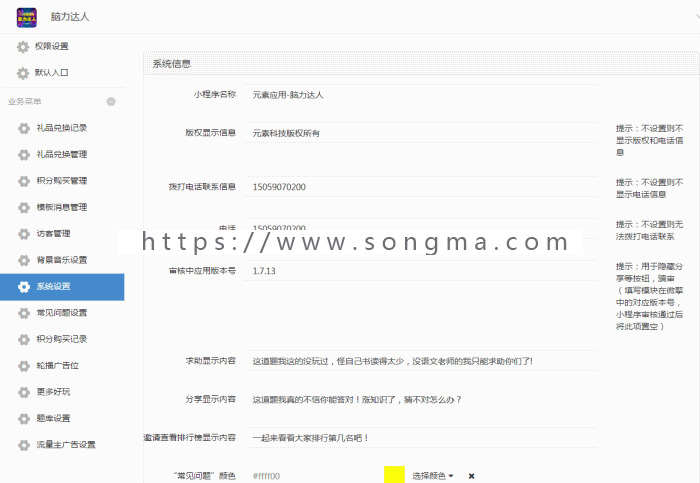Click gear icon beside 默认入口

coord(23,73)
